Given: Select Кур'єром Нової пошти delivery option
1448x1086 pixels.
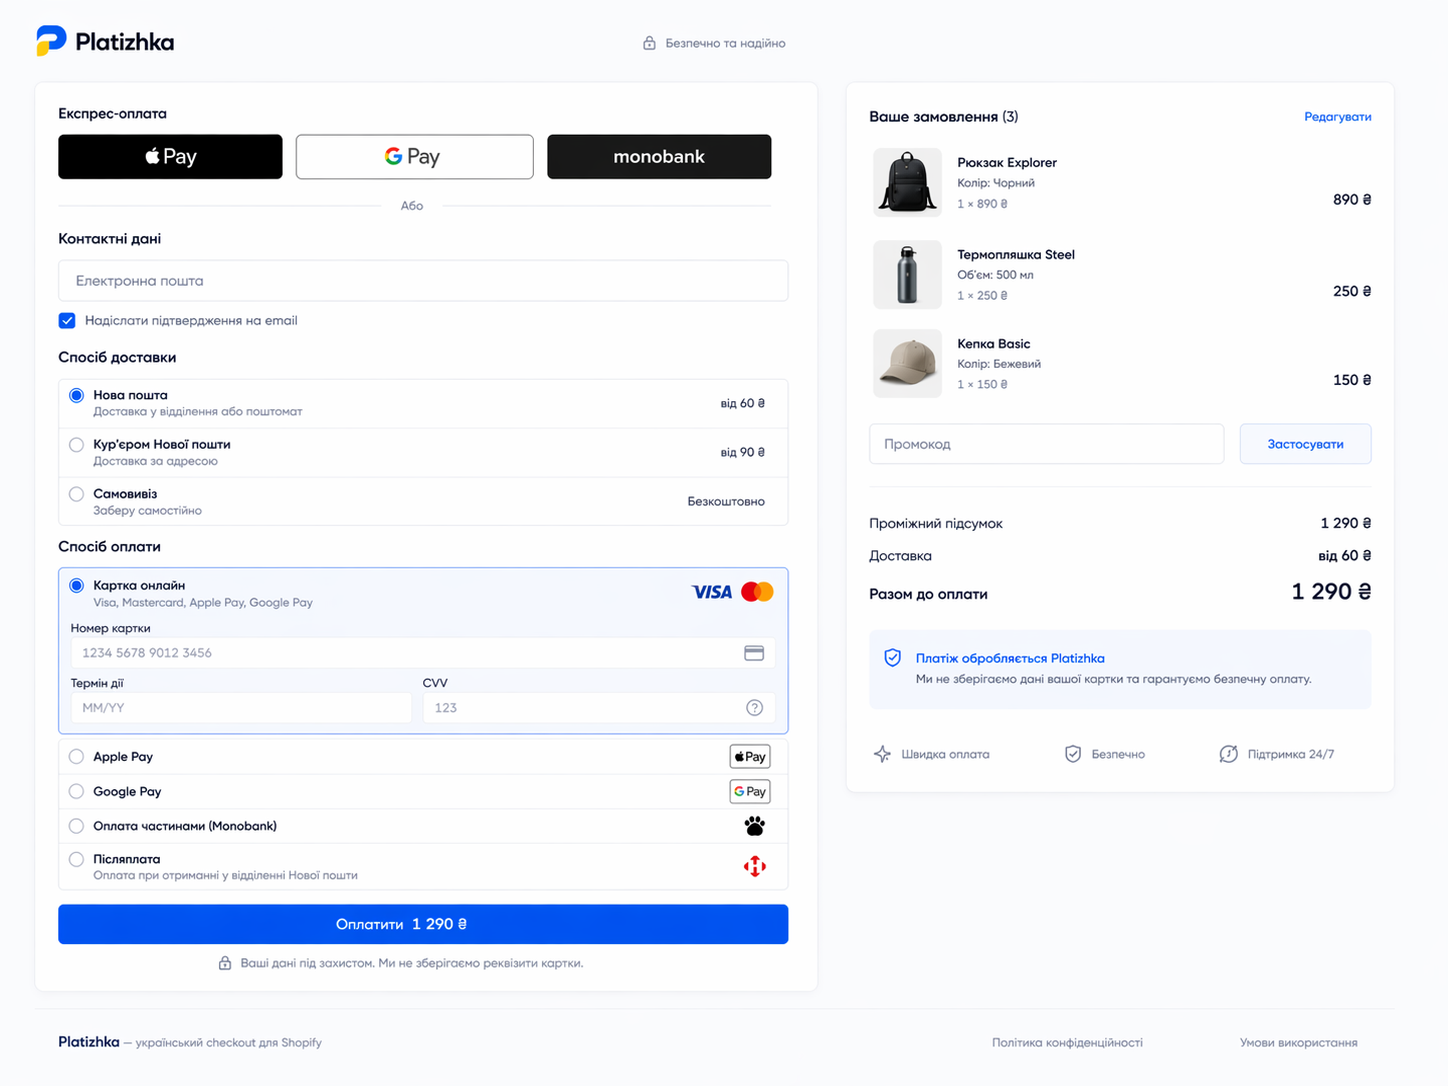Looking at the screenshot, I should tap(77, 445).
